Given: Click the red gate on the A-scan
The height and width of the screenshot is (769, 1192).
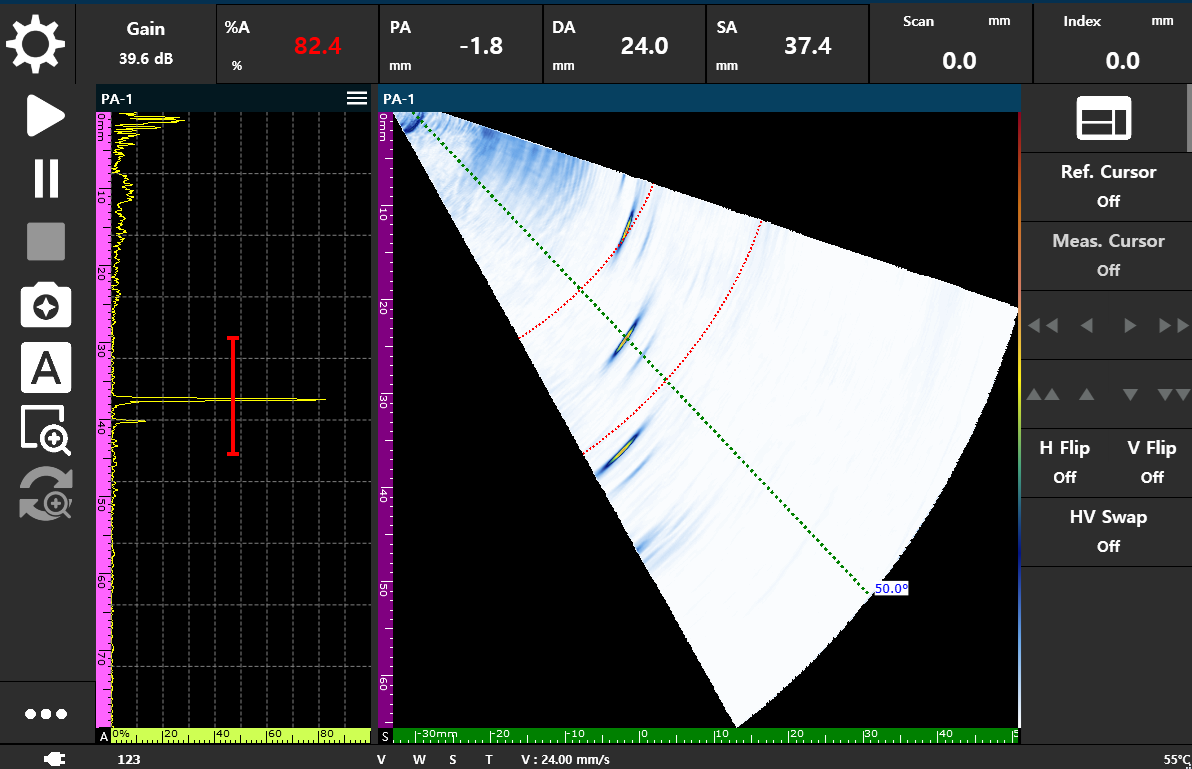Looking at the screenshot, I should (233, 396).
